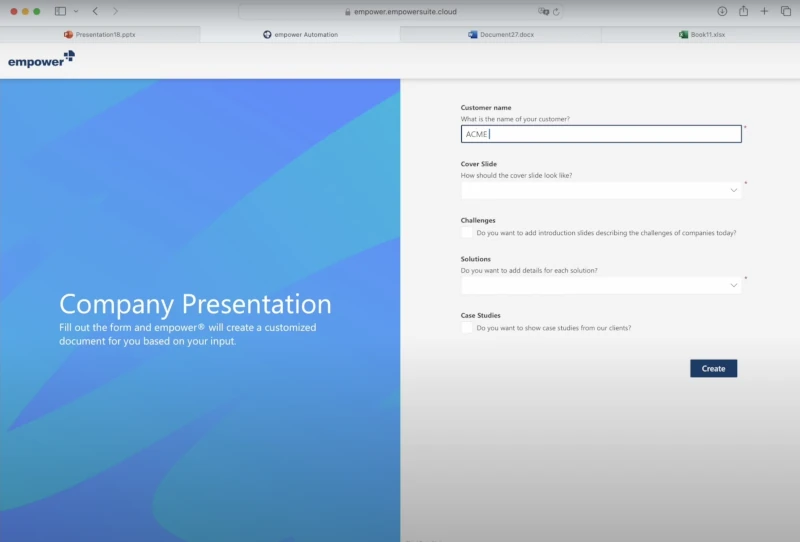Open the Safari downloads icon
This screenshot has height=542, width=800.
pyautogui.click(x=722, y=11)
